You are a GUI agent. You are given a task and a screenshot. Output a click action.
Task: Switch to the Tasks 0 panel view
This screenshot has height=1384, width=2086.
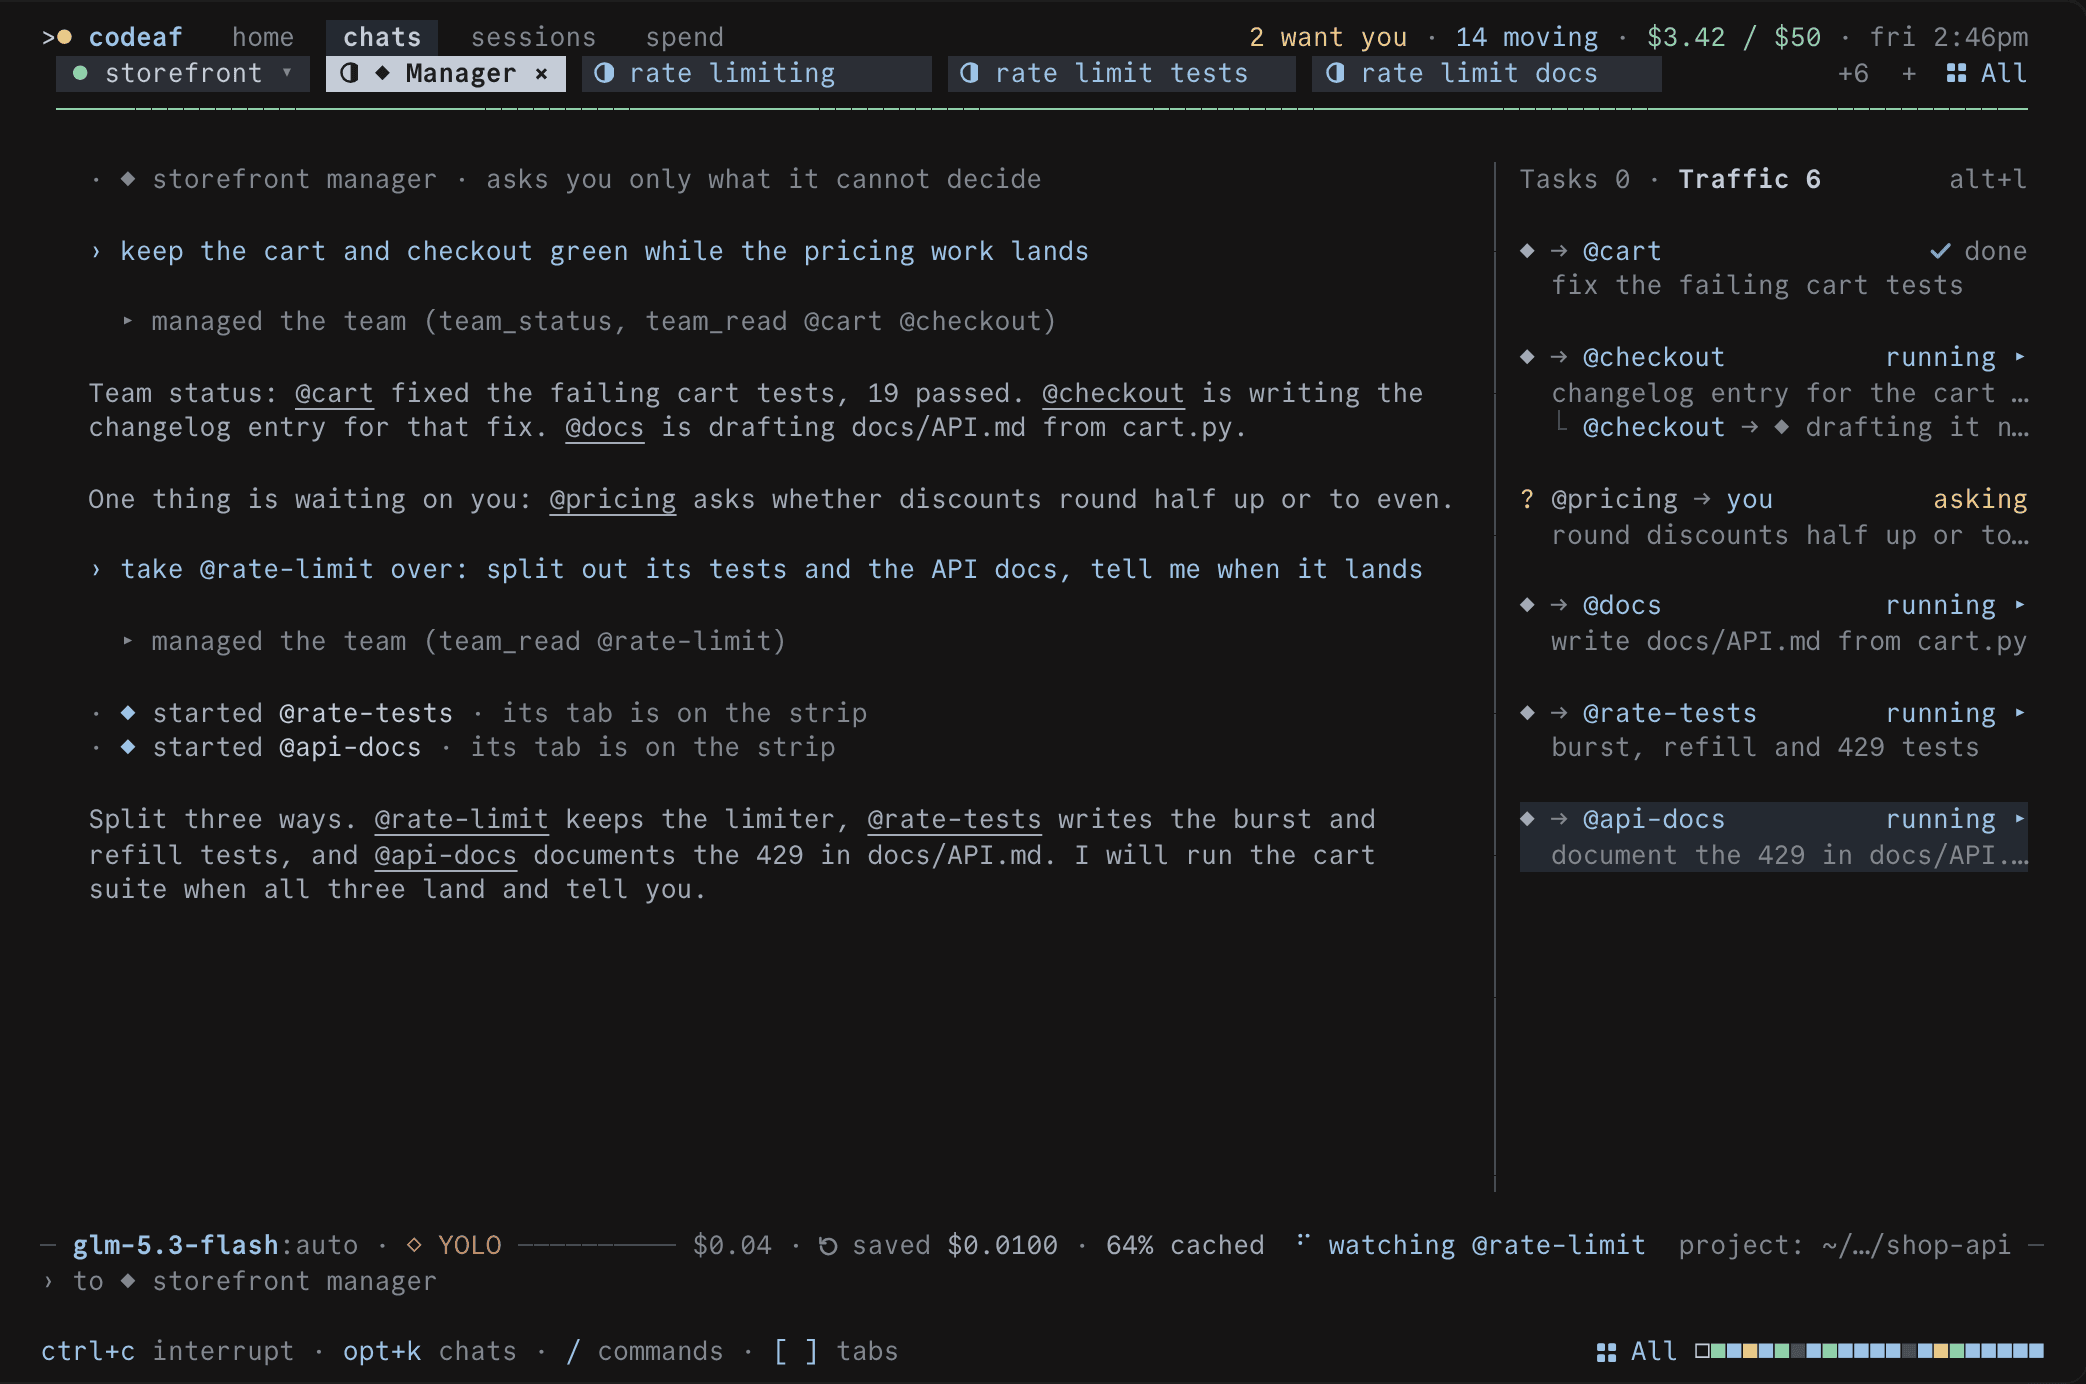(1574, 179)
